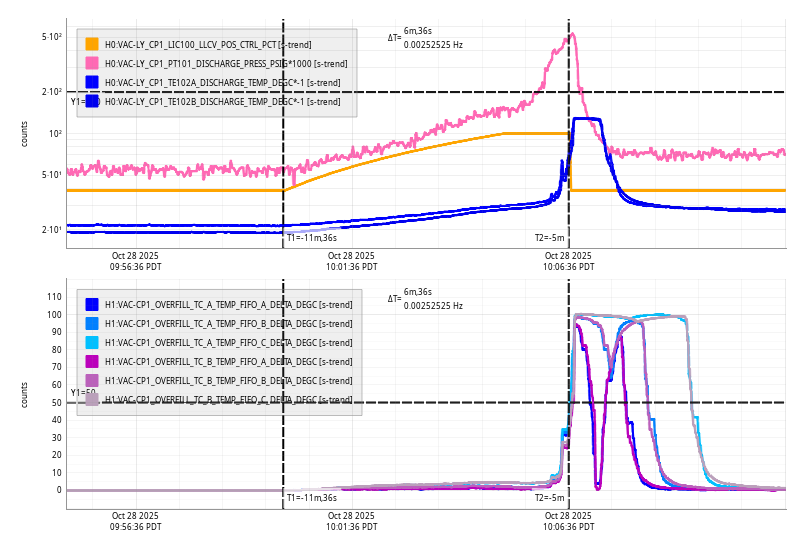Toggle the H0:VAC-LY_CP1_PT101_DISCHARGE_PRESS trace label
The height and width of the screenshot is (551, 804).
(226, 63)
